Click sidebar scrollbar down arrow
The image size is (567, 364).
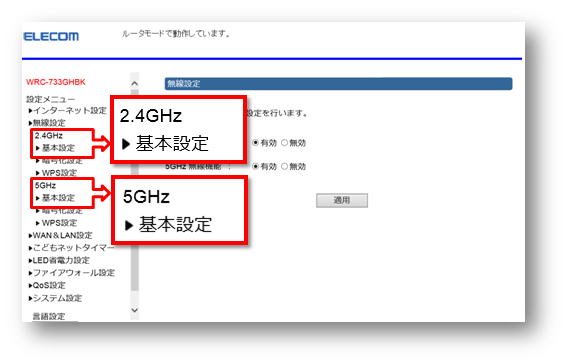(x=135, y=310)
